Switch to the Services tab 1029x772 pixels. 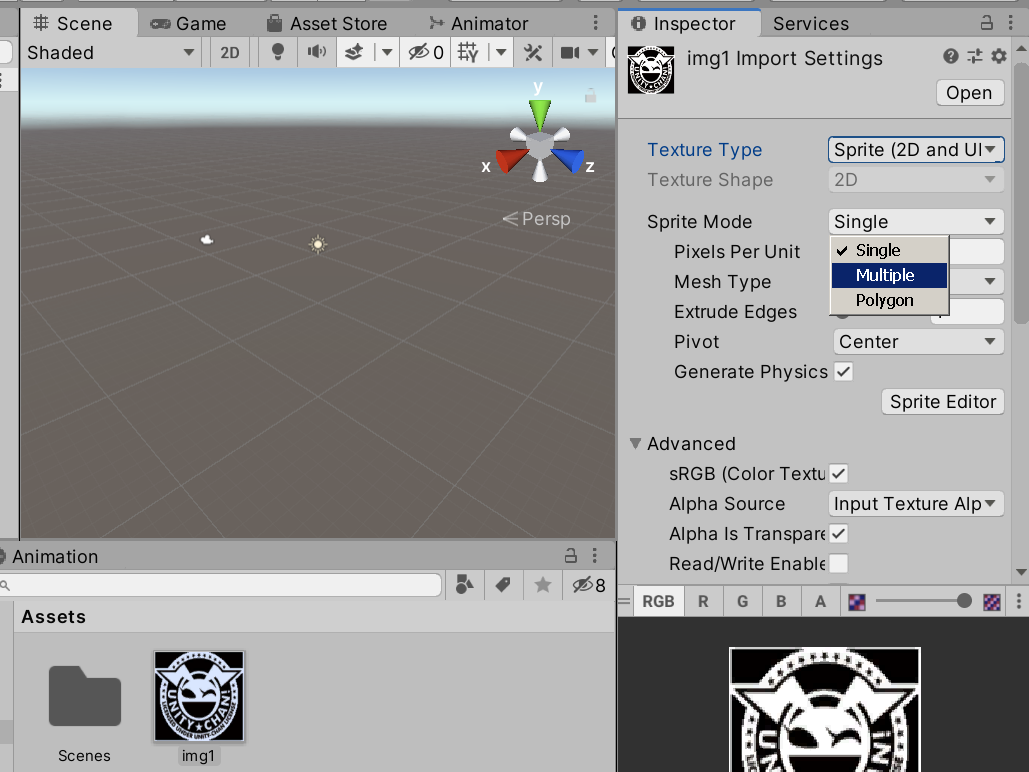coord(810,24)
